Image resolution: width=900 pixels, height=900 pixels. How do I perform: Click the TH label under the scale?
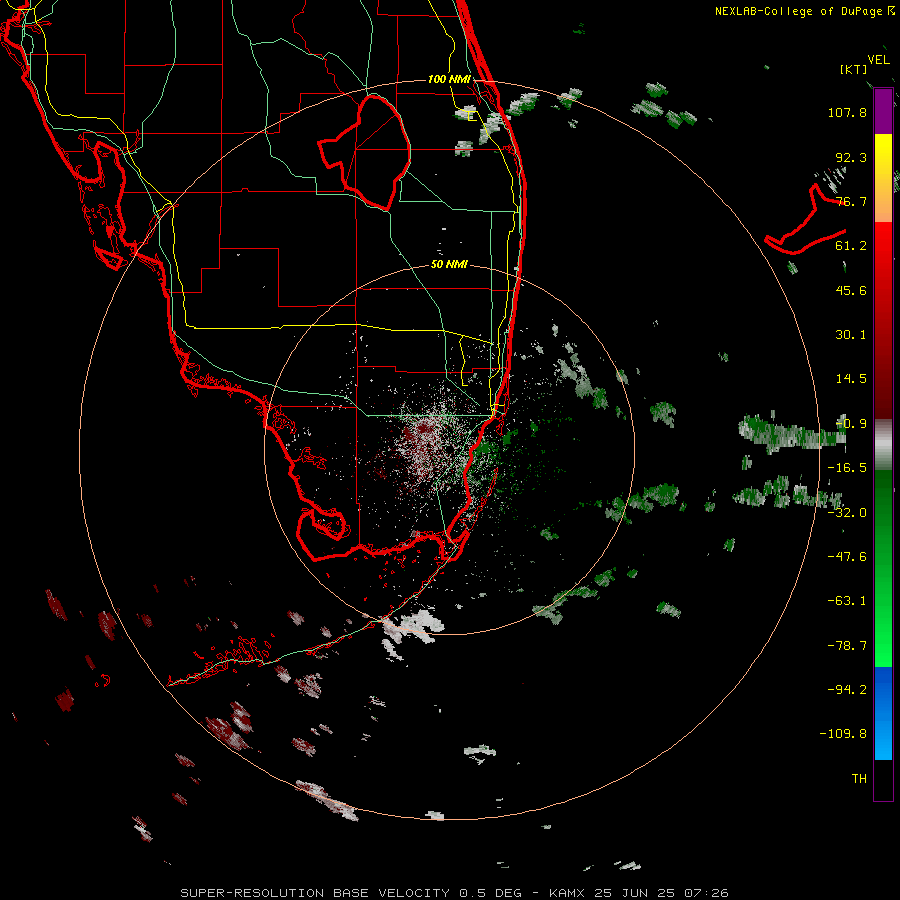859,779
